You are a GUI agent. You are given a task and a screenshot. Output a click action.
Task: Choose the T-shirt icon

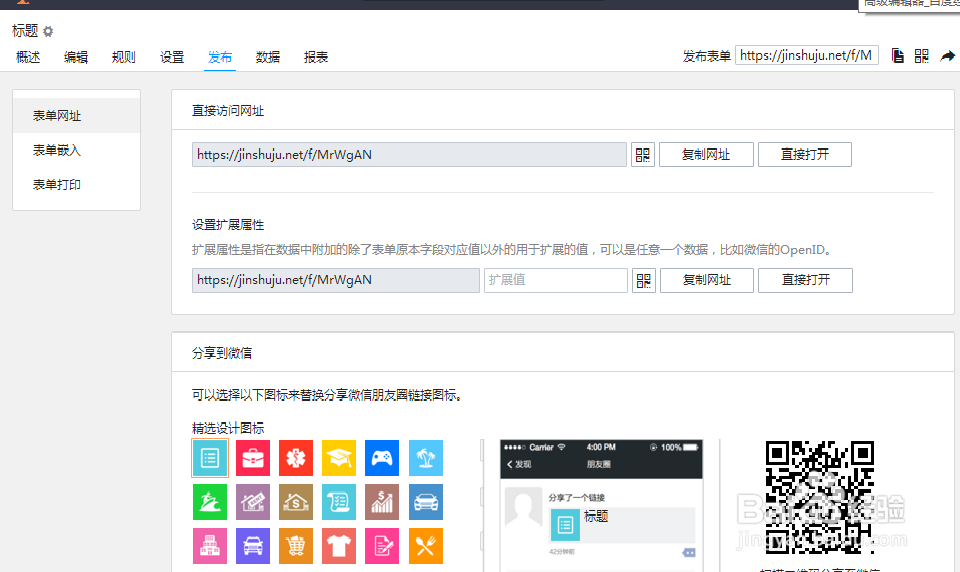(x=339, y=546)
